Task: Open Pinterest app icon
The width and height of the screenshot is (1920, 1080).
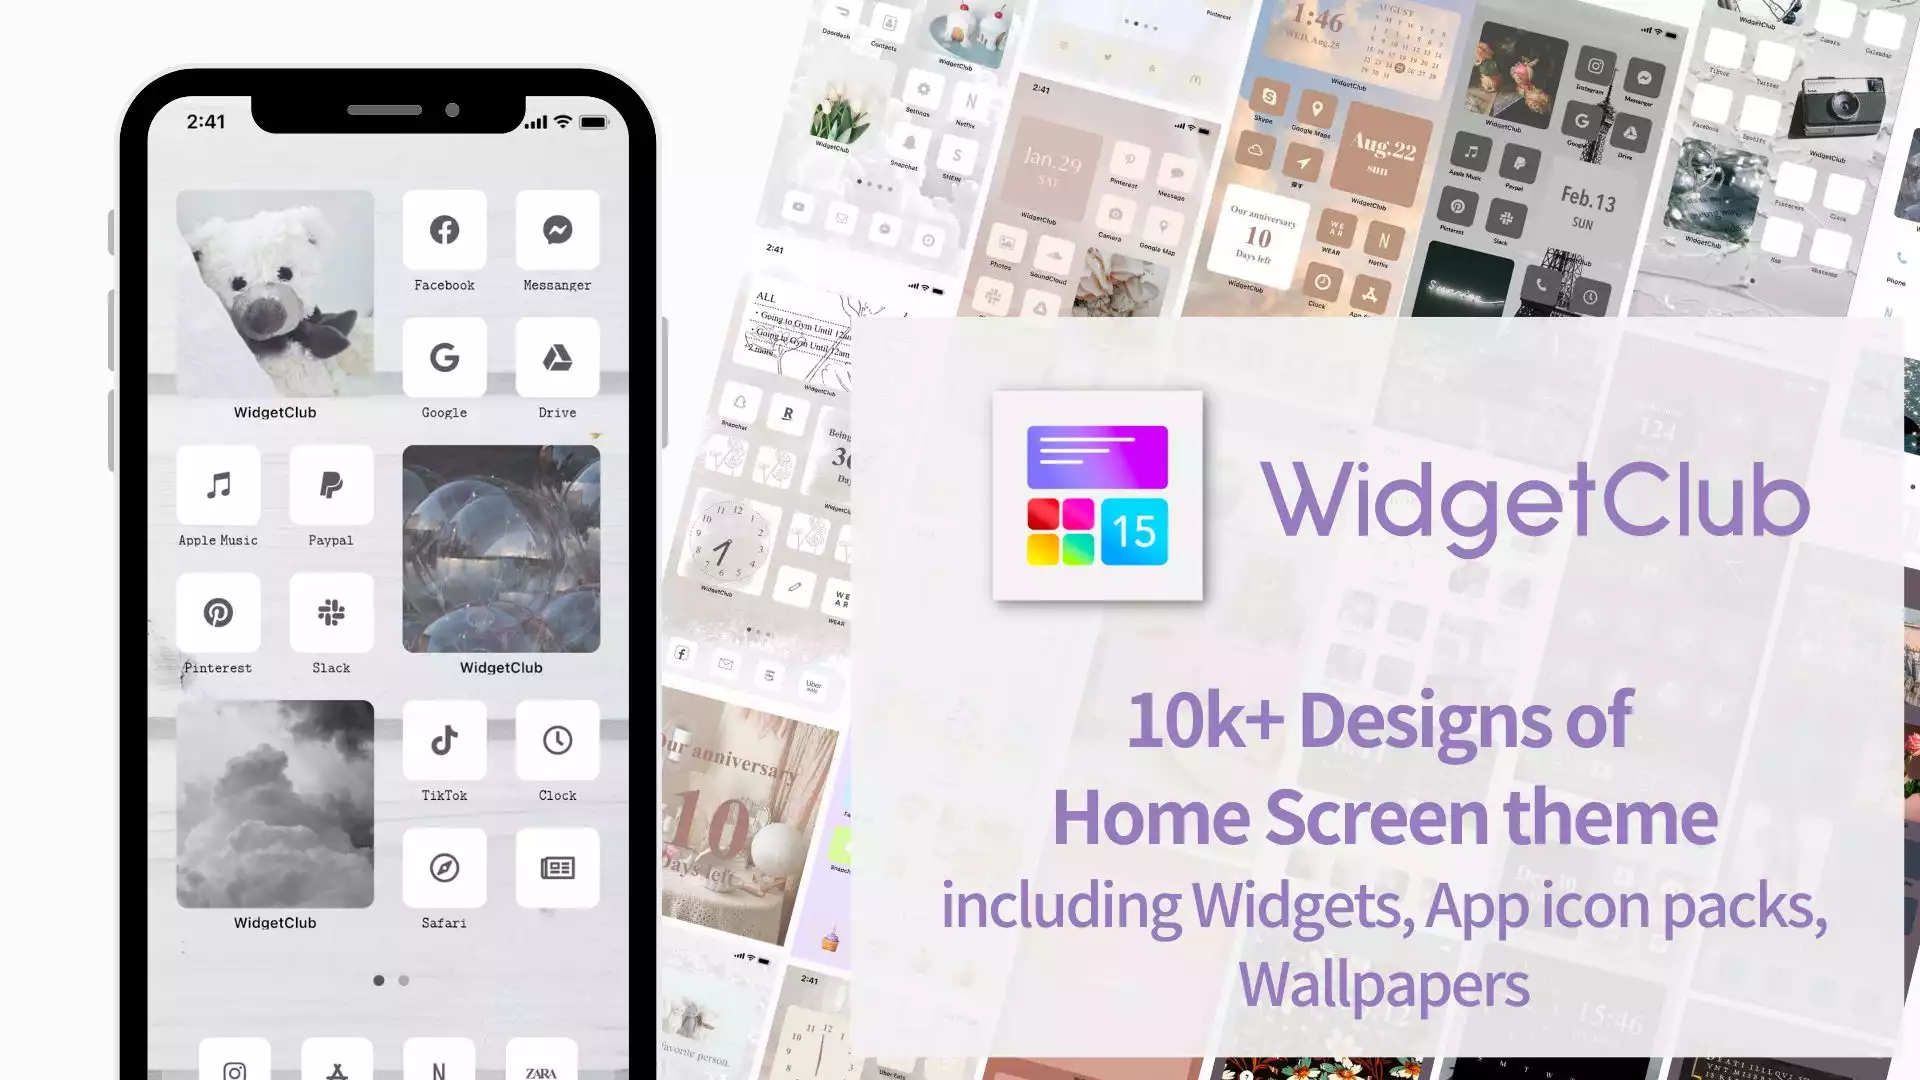Action: tap(218, 612)
